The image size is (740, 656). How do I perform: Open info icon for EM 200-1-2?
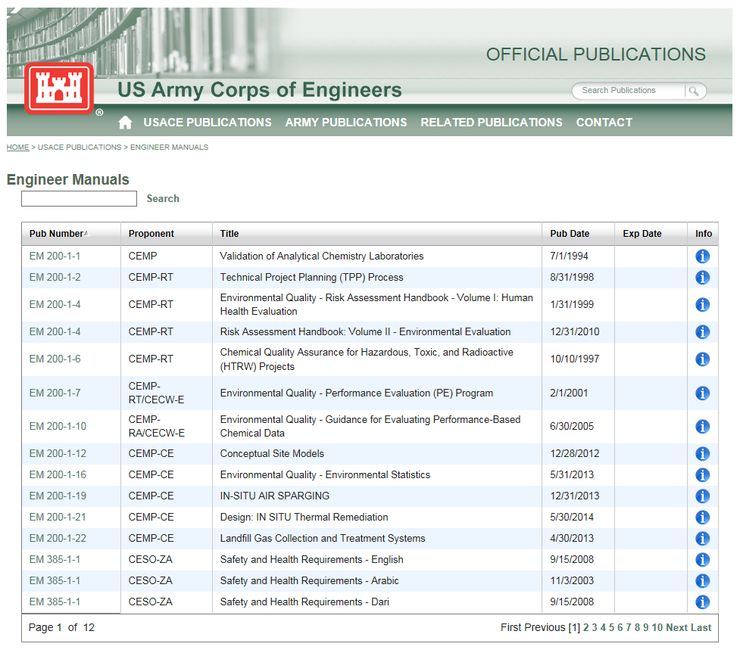(x=702, y=278)
